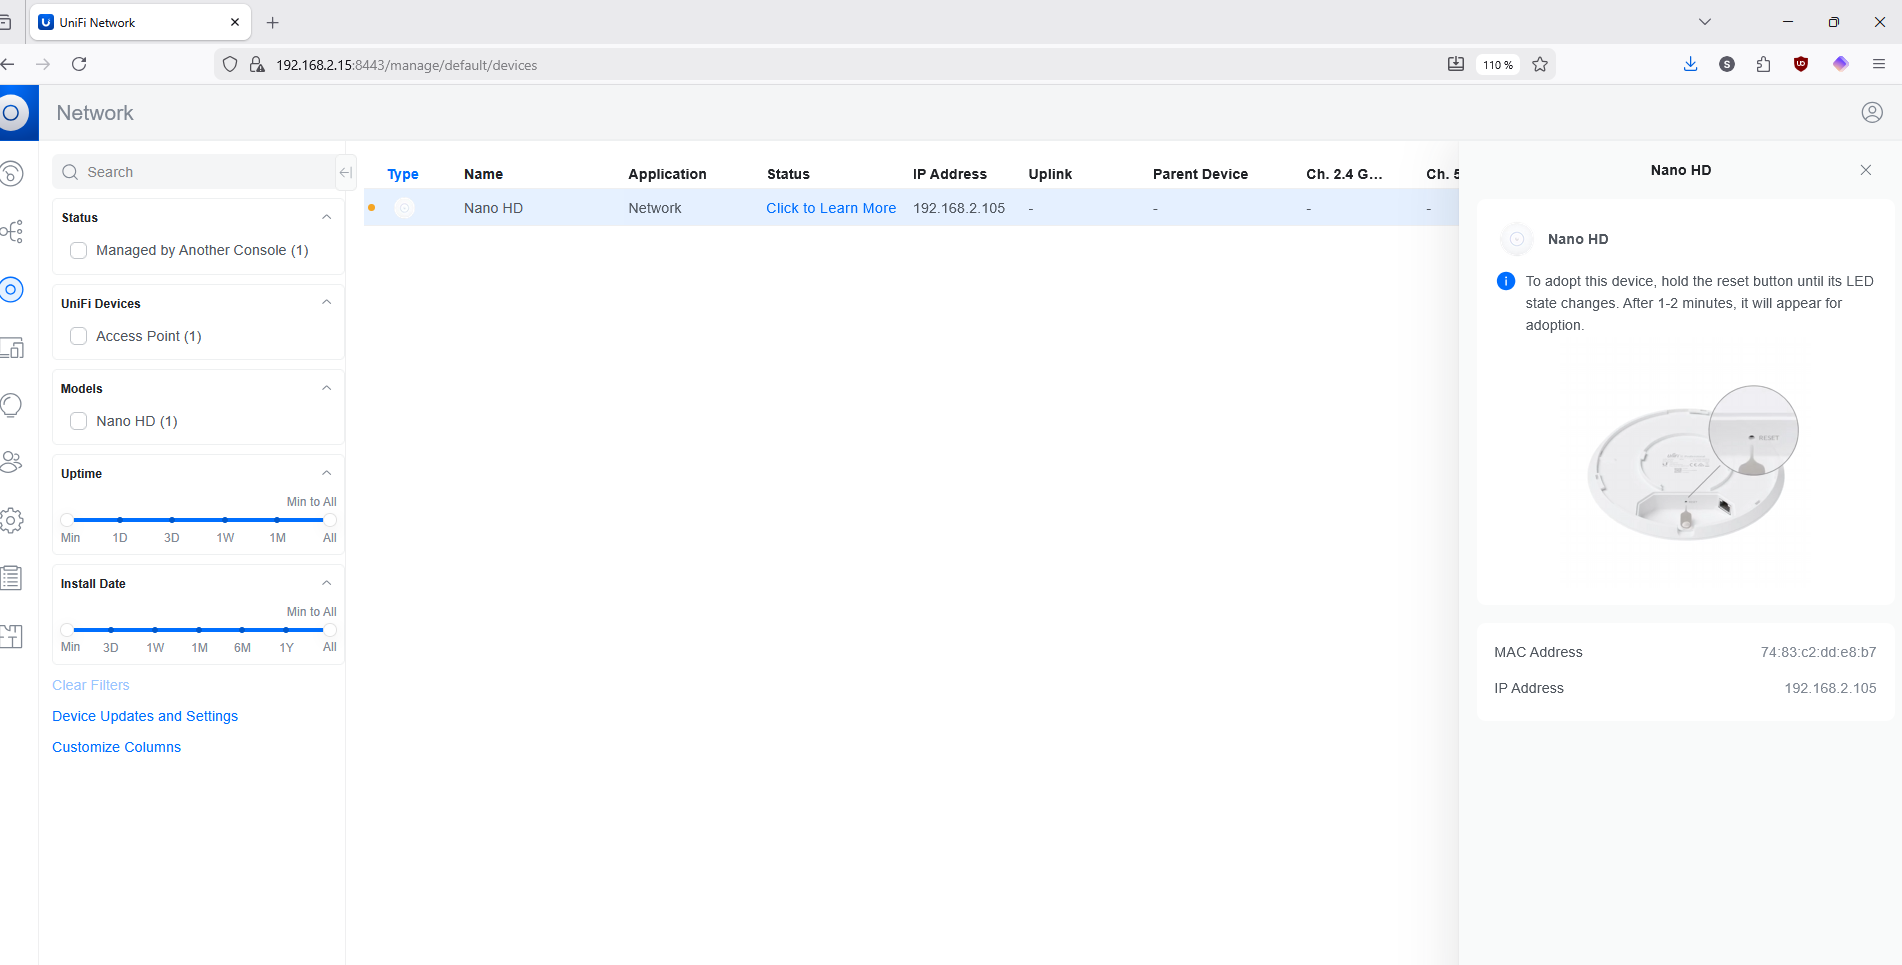Click into the device Search field
Screen dimensions: 1902x965
(200, 172)
